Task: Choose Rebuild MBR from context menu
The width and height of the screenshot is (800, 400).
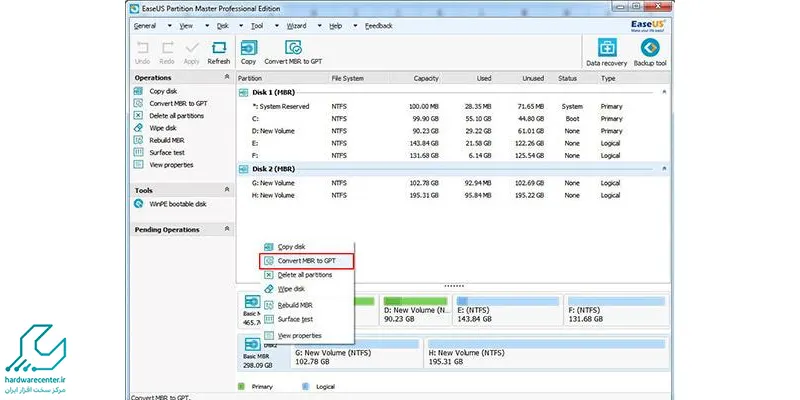Action: click(x=307, y=305)
